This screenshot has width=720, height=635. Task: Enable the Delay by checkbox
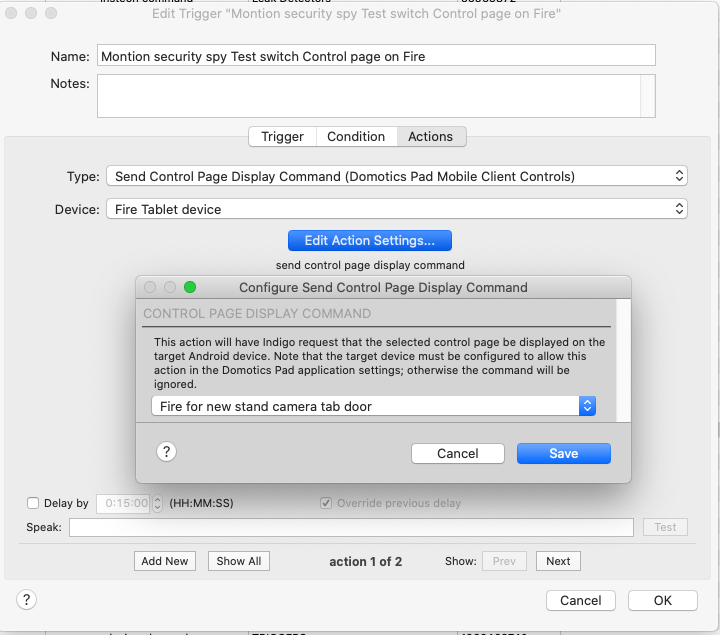33,503
